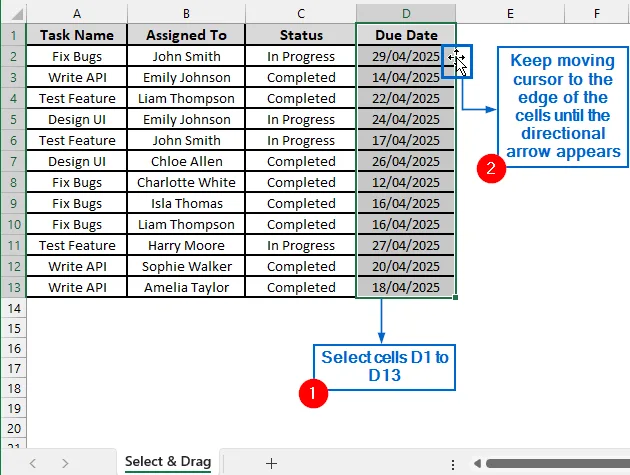This screenshot has width=630, height=475.
Task: Click Design UI in row 5
Action: [x=77, y=119]
